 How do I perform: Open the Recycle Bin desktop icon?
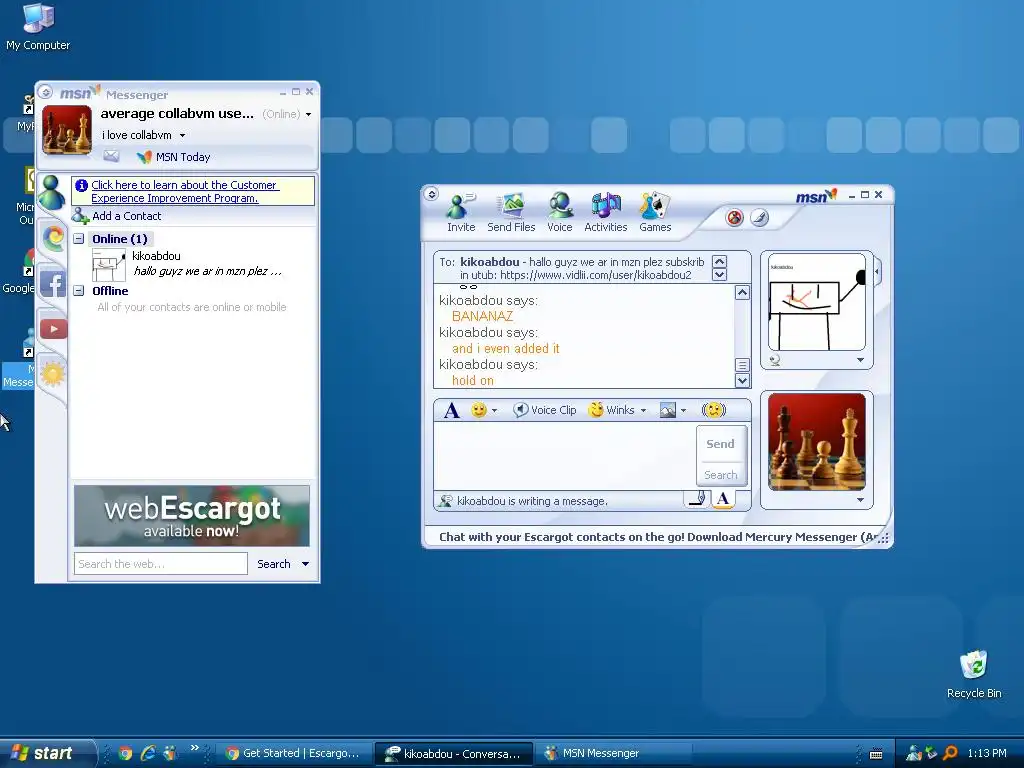click(974, 675)
